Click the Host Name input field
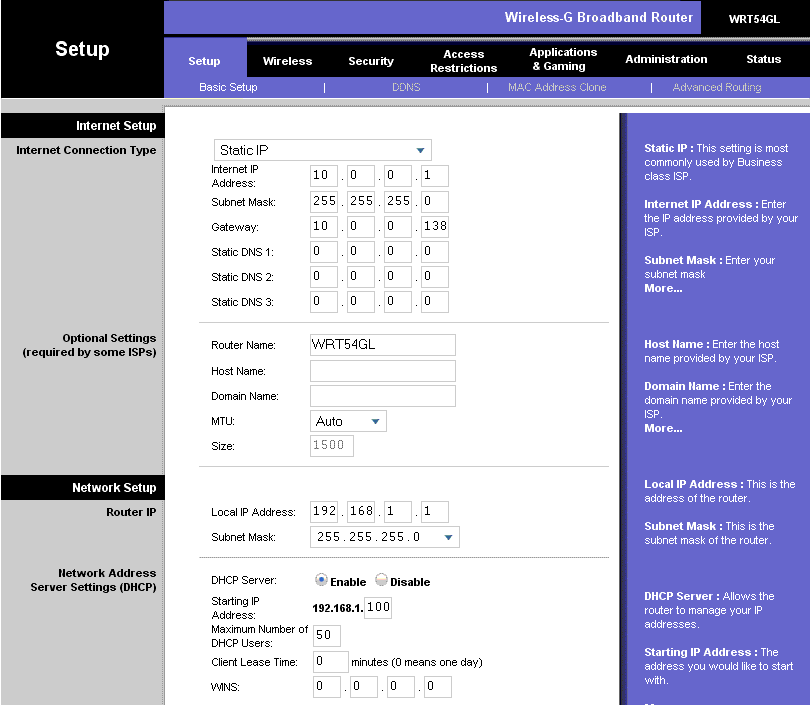This screenshot has width=810, height=705. pos(383,371)
